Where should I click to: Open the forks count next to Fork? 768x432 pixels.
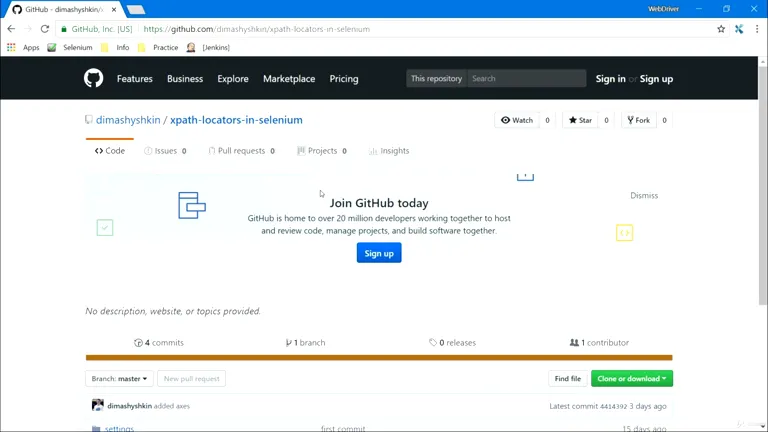(665, 120)
